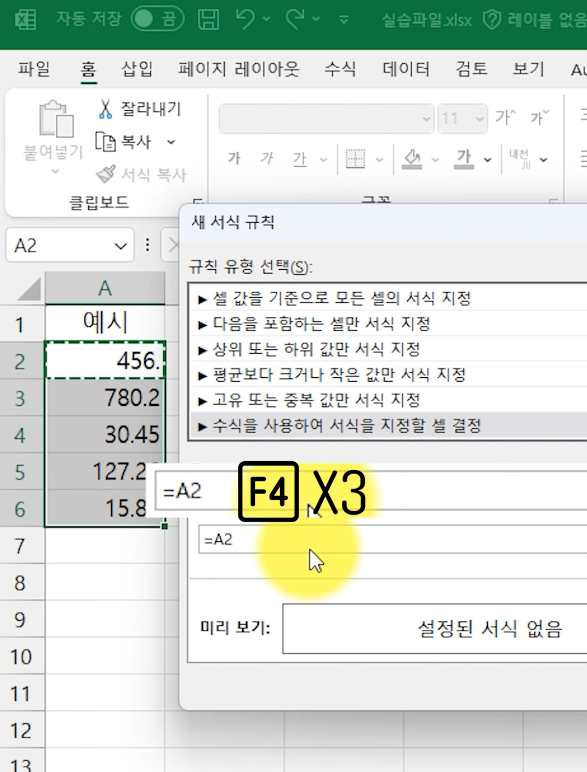Click the sensitivity label shield icon
This screenshot has height=772, width=587.
coord(491,20)
